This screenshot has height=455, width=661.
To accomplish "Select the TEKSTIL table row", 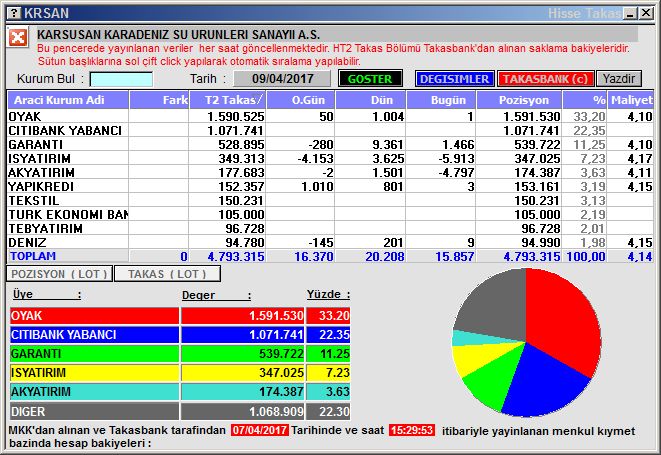I will coord(330,200).
